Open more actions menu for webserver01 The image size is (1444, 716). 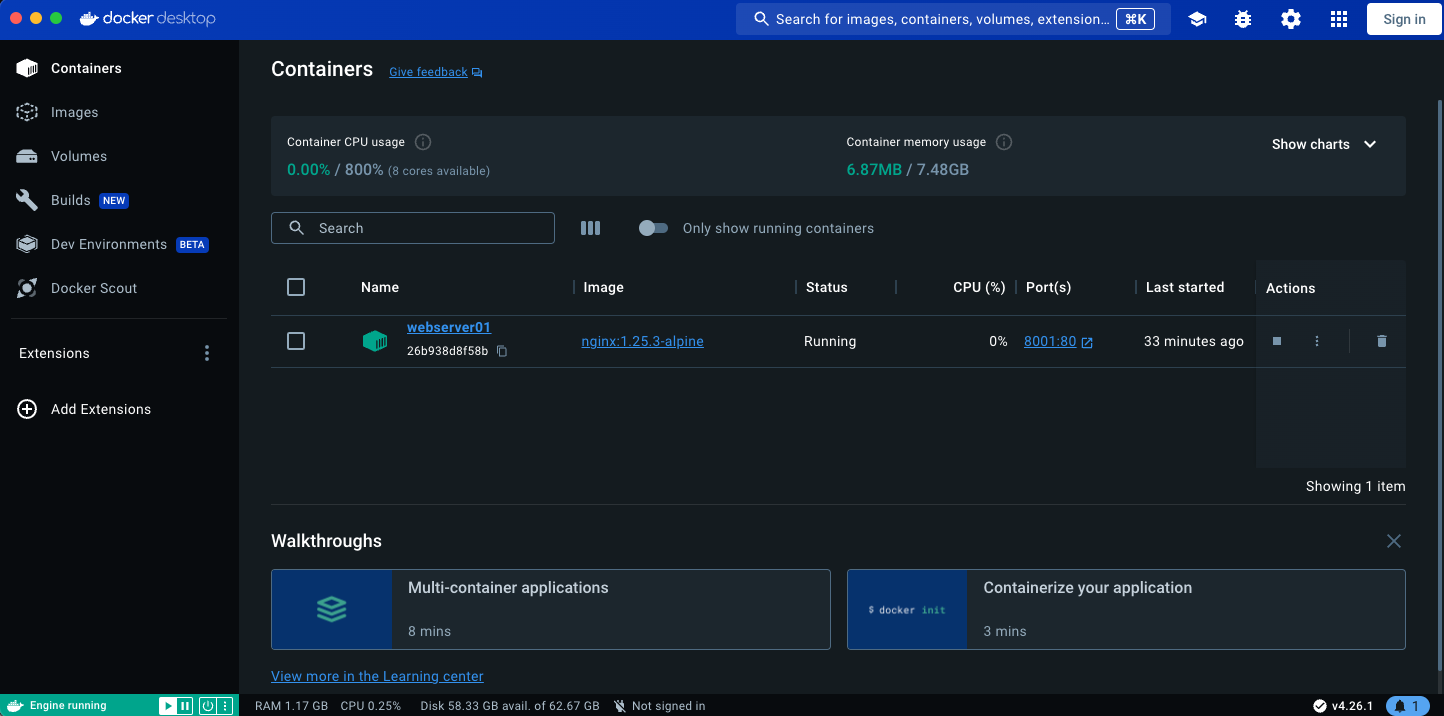[1317, 341]
